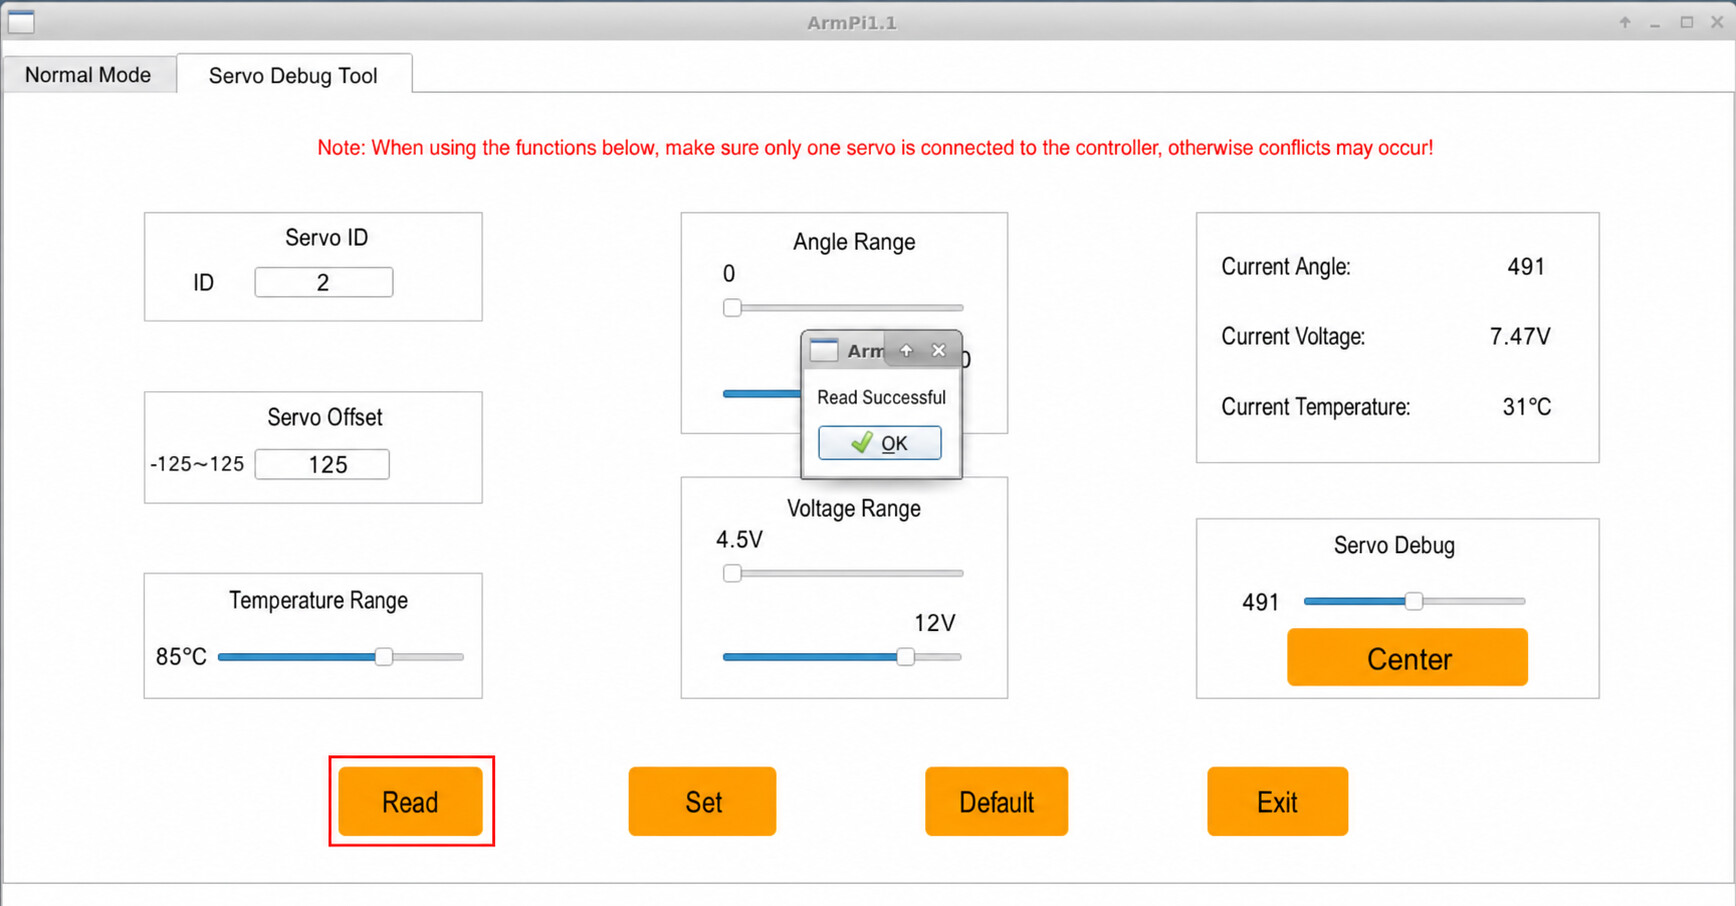Screen dimensions: 1736x906
Task: Switch to the Normal Mode tab
Action: 88,75
